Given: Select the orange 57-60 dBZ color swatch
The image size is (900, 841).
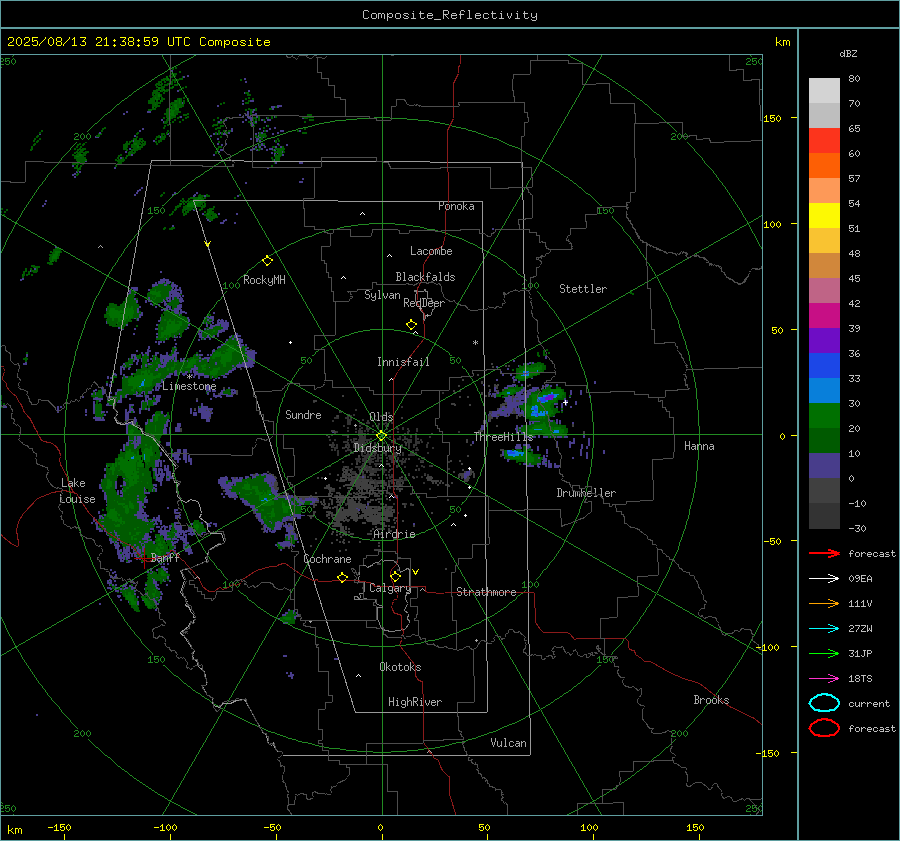Looking at the screenshot, I should tap(824, 166).
